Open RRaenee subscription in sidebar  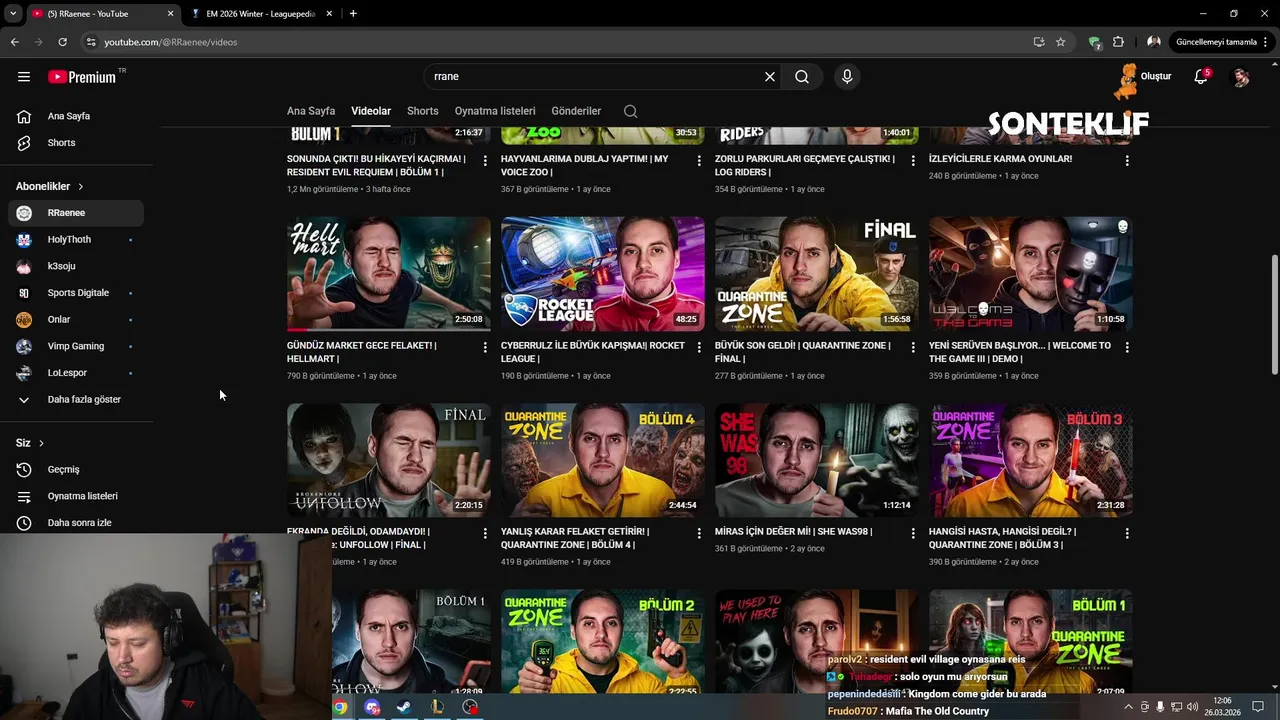[x=76, y=213]
